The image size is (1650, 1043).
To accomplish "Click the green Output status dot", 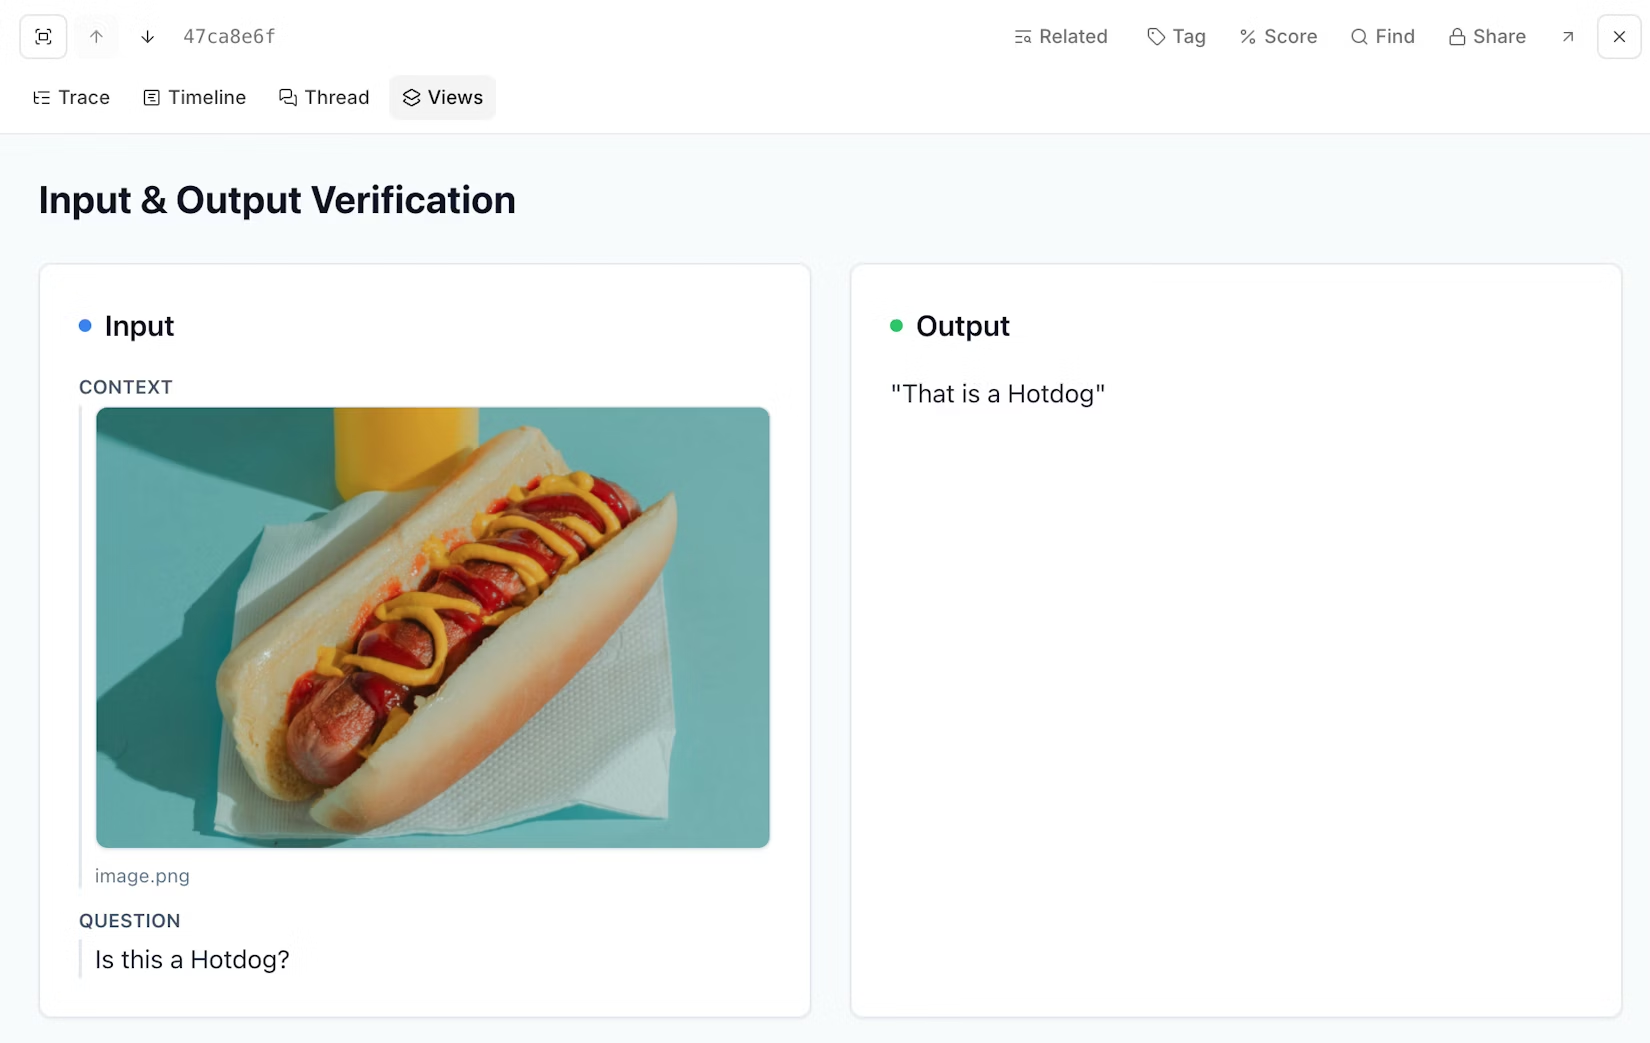I will click(895, 326).
